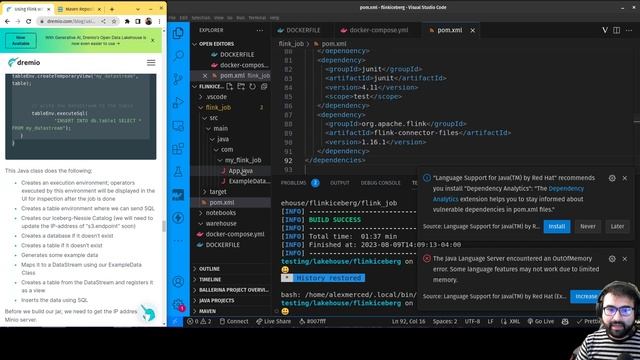
Task: Open Dremio site hamburger menu in Chrome
Action: tap(151, 62)
